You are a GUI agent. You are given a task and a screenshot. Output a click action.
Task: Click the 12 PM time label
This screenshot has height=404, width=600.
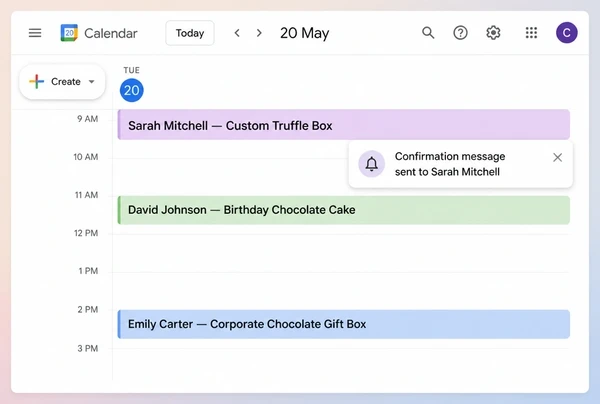click(x=86, y=233)
